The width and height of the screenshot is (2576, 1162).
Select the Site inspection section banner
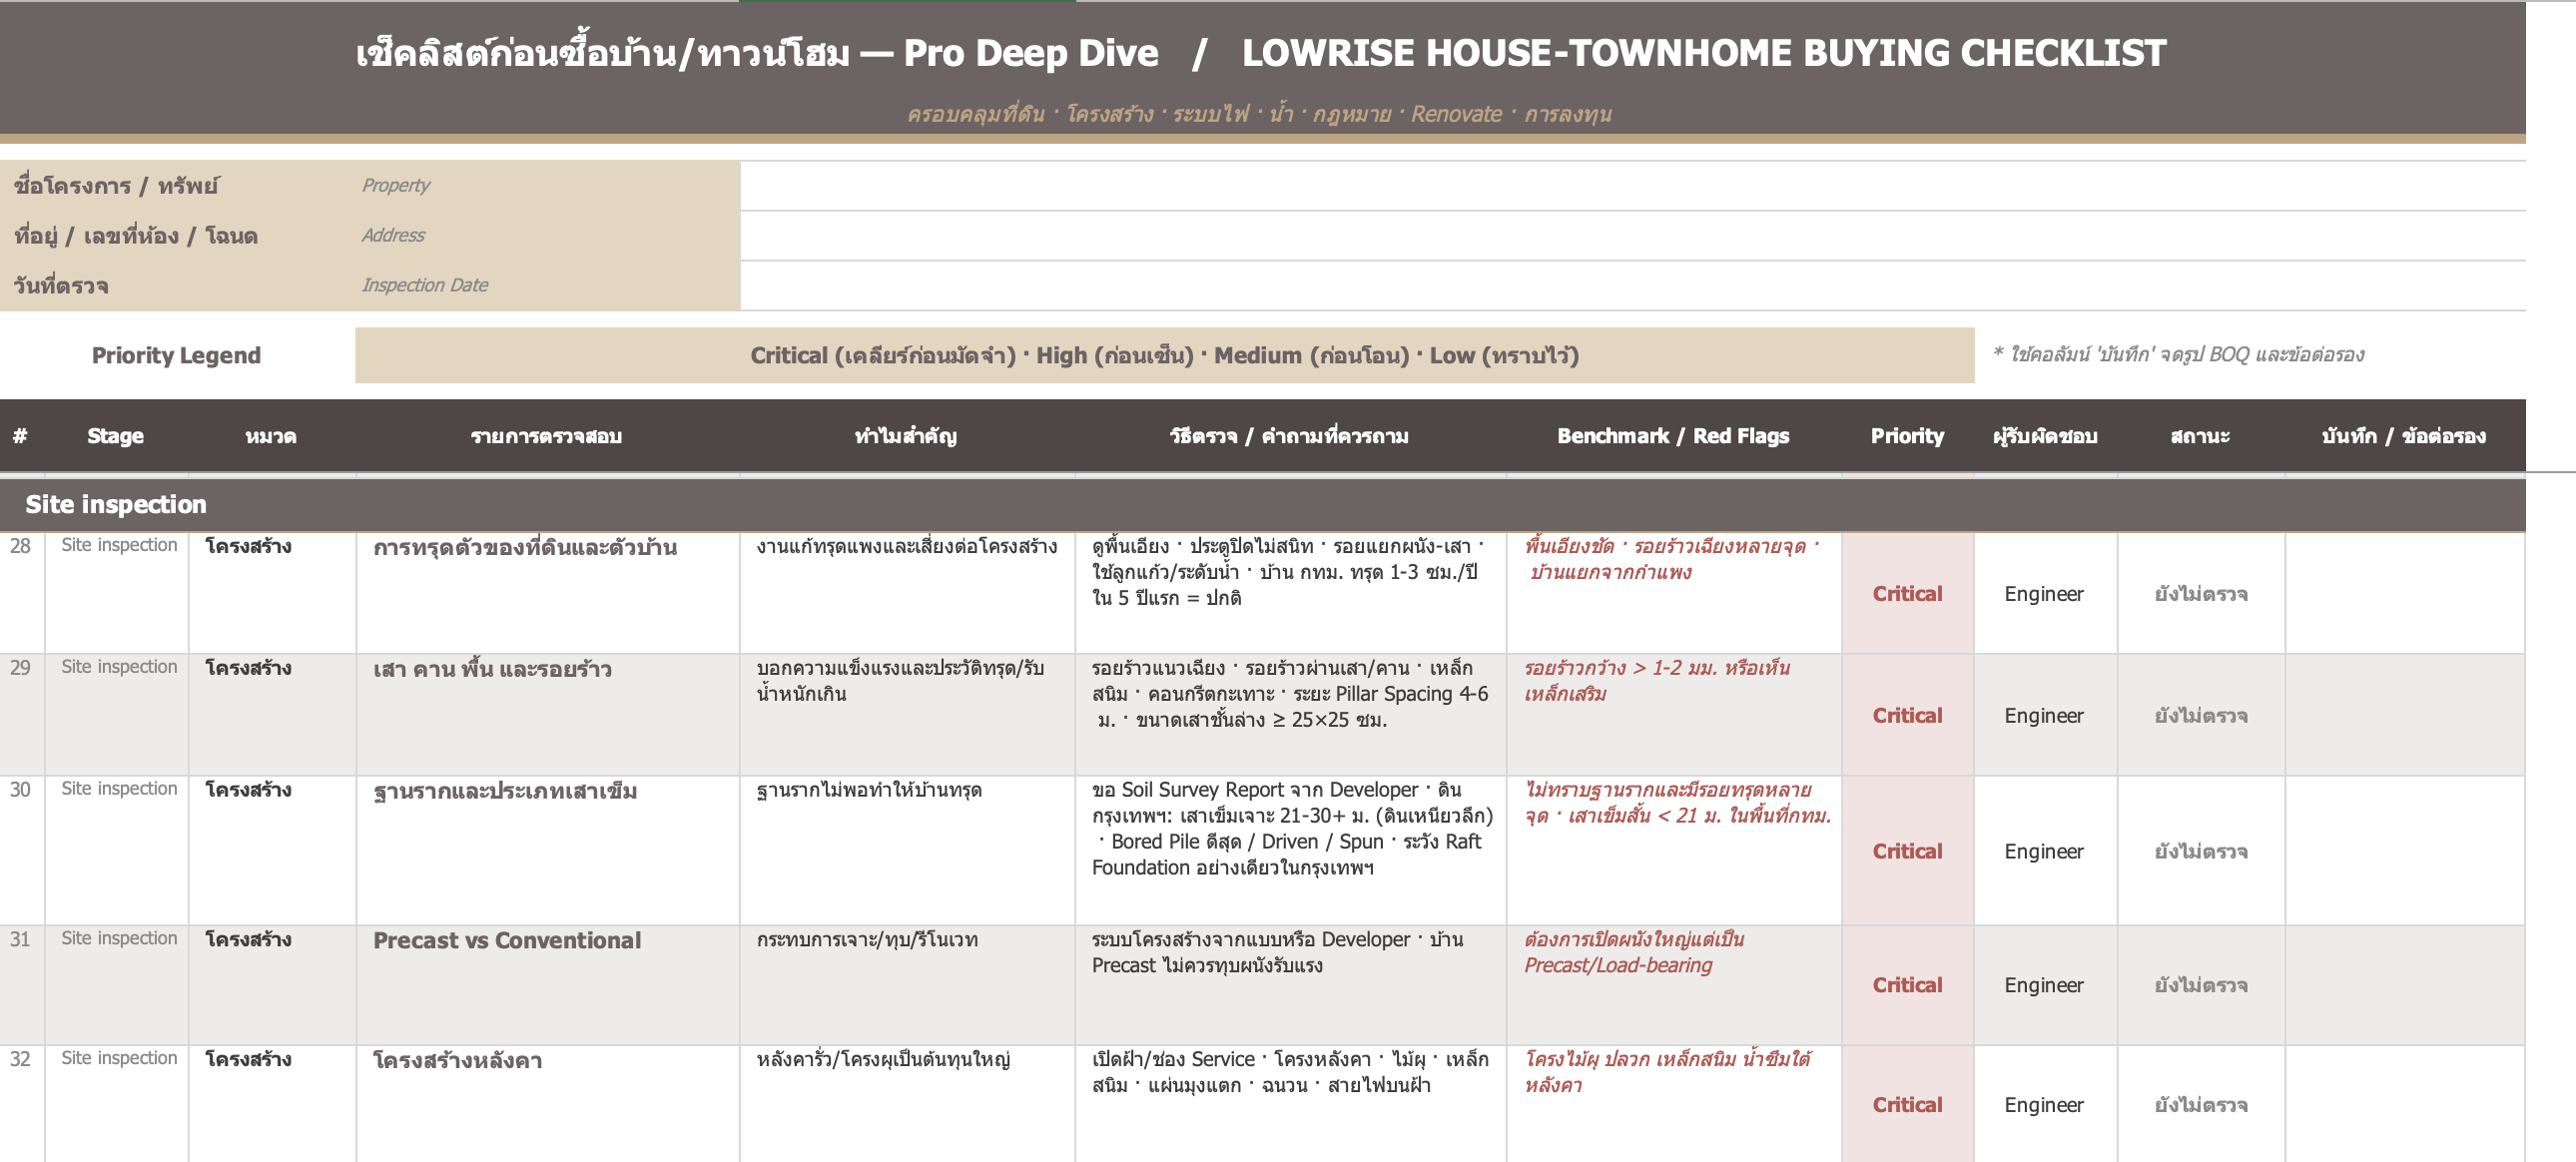pos(1262,505)
